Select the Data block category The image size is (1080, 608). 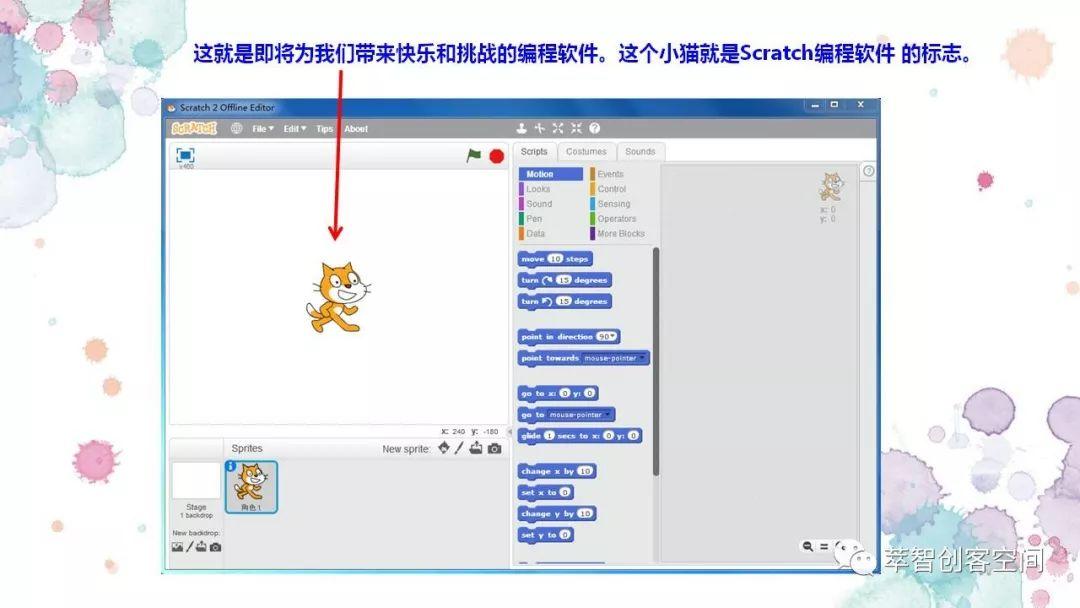click(550, 233)
